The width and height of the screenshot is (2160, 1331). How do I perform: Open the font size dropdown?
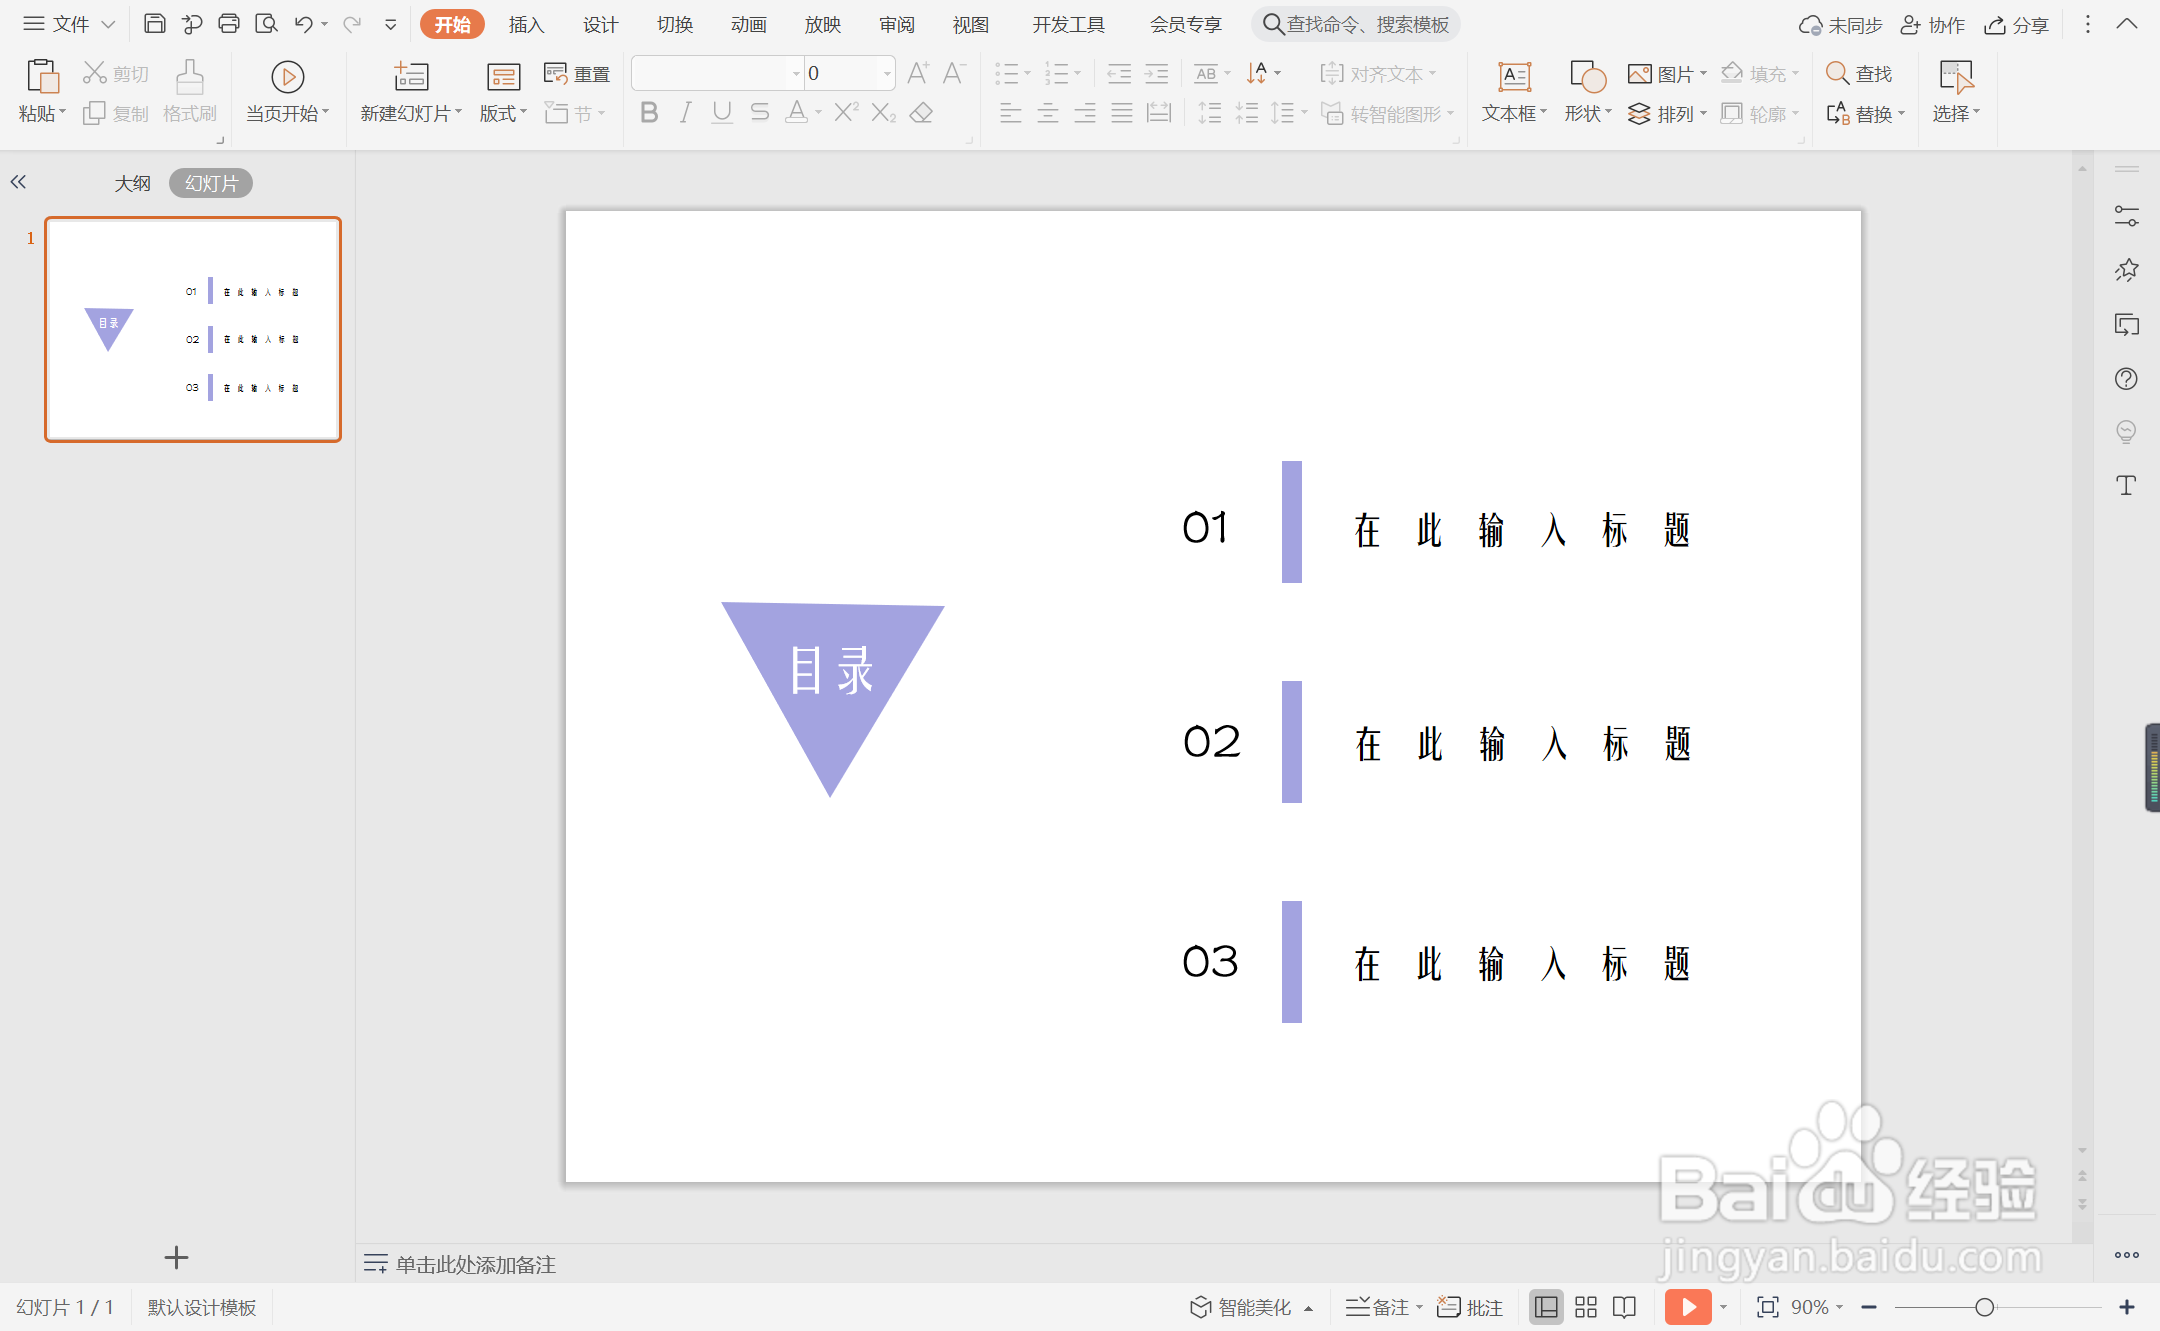point(887,73)
